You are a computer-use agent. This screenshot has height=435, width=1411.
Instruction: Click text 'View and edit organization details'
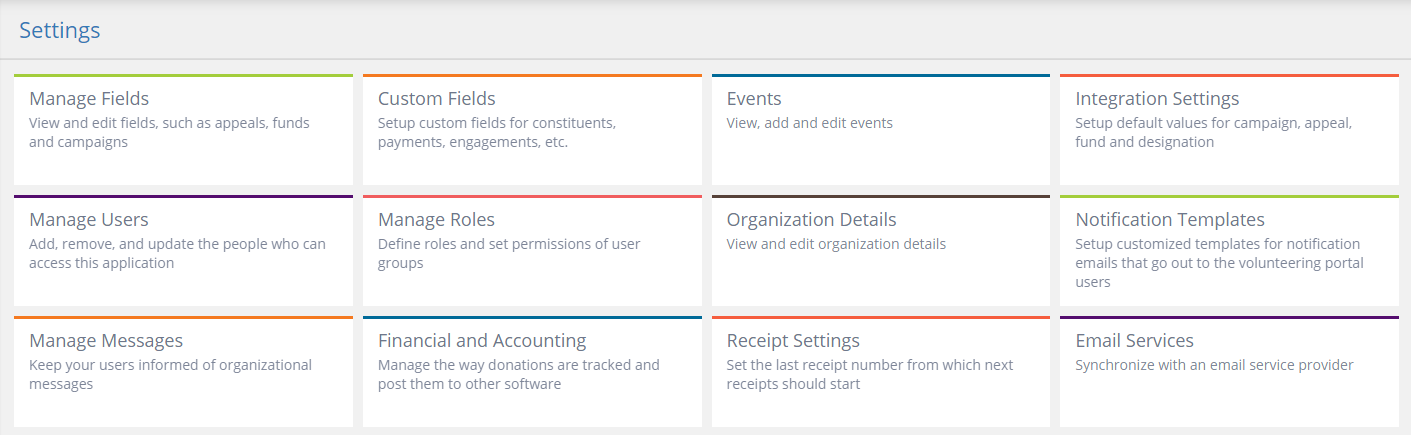[836, 244]
